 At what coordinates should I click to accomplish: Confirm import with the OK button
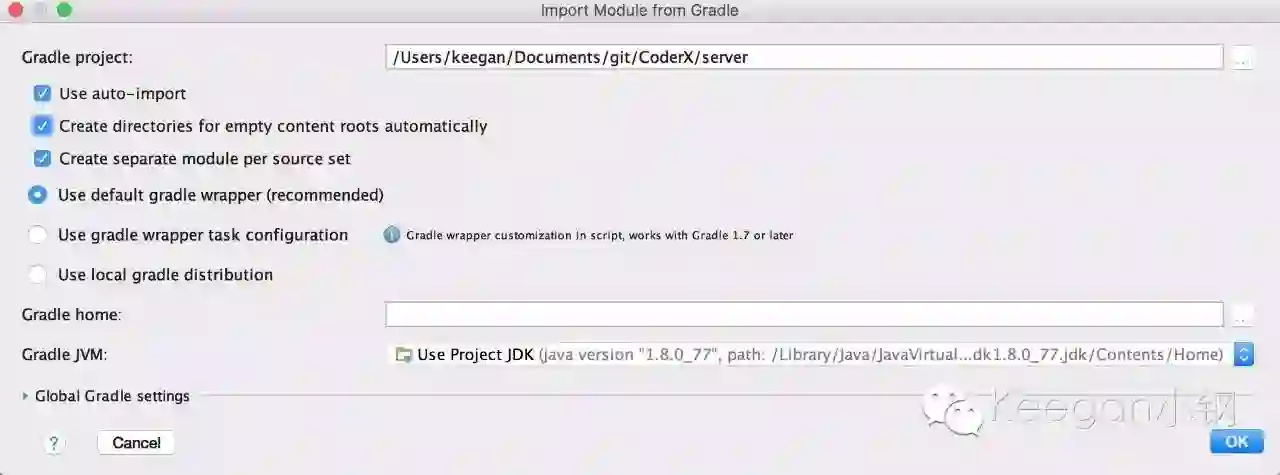(1236, 442)
